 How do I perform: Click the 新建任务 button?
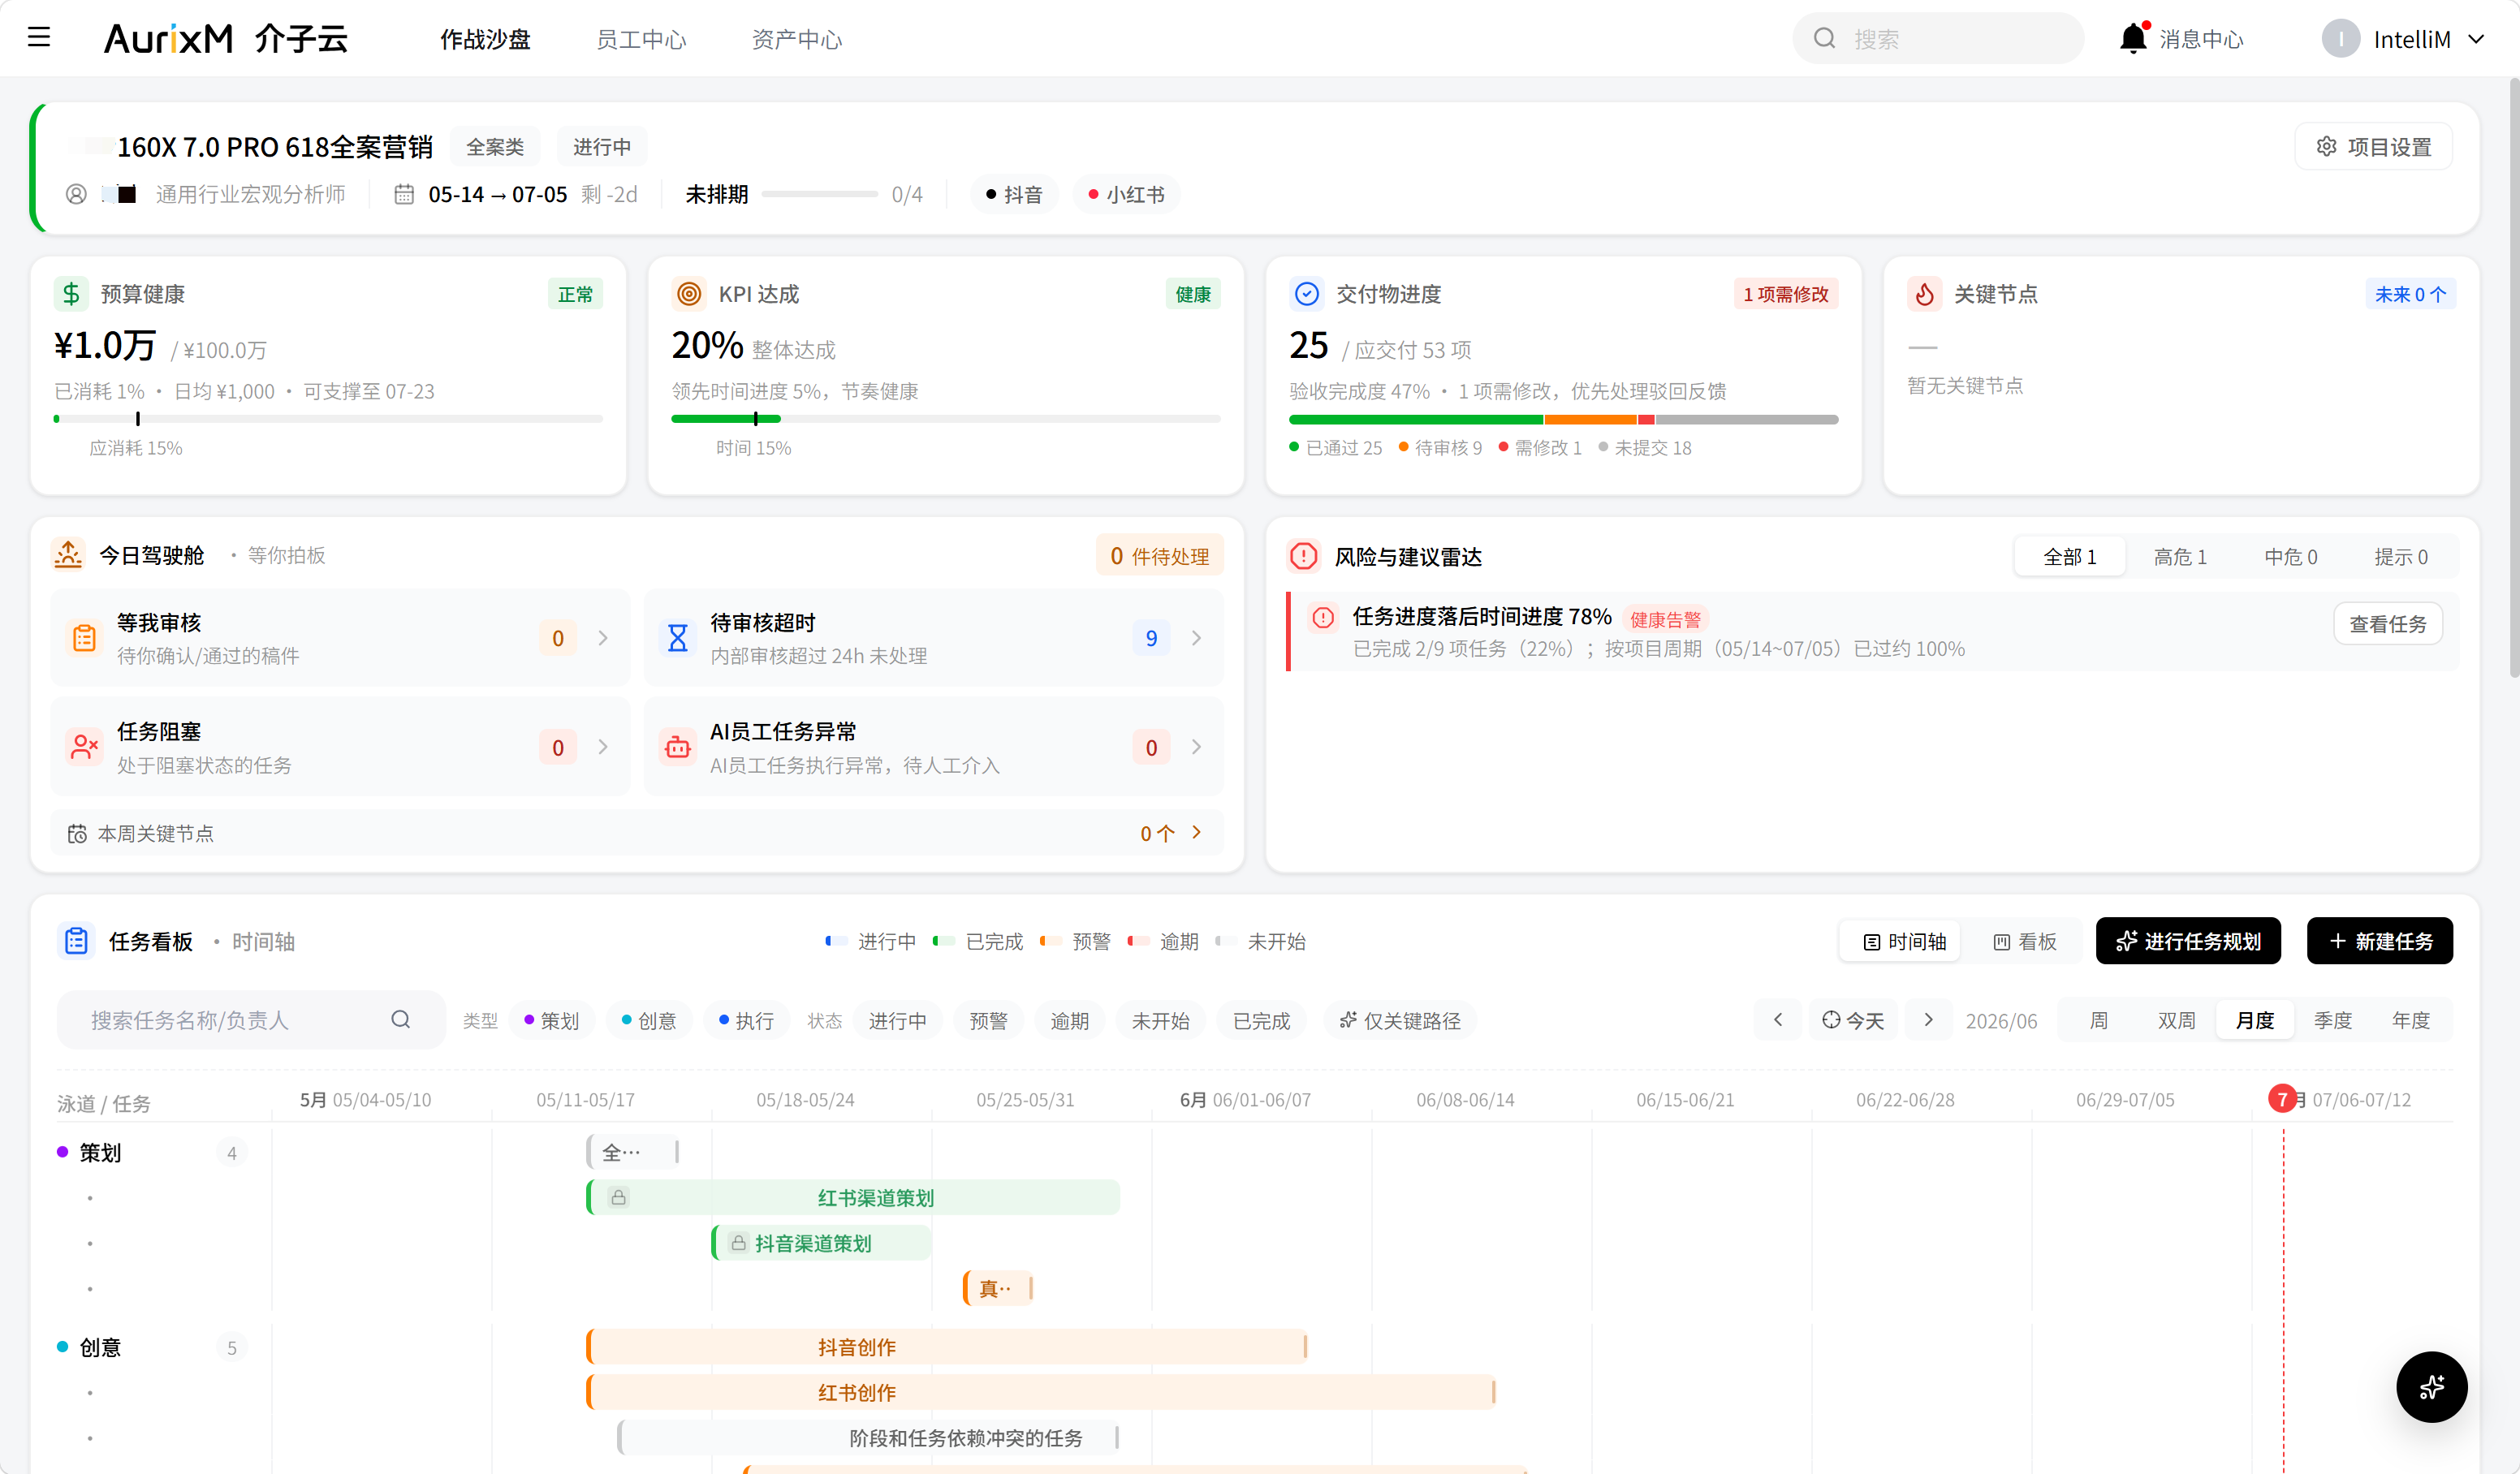tap(2379, 941)
